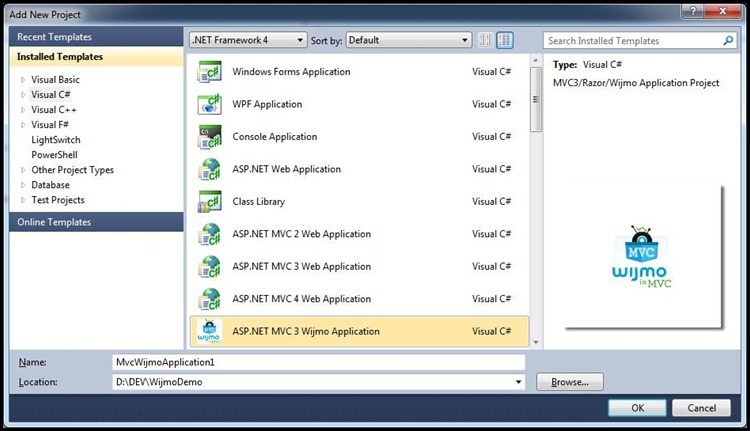750x431 pixels.
Task: Open the .NET Framework 4 dropdown
Action: pos(248,40)
